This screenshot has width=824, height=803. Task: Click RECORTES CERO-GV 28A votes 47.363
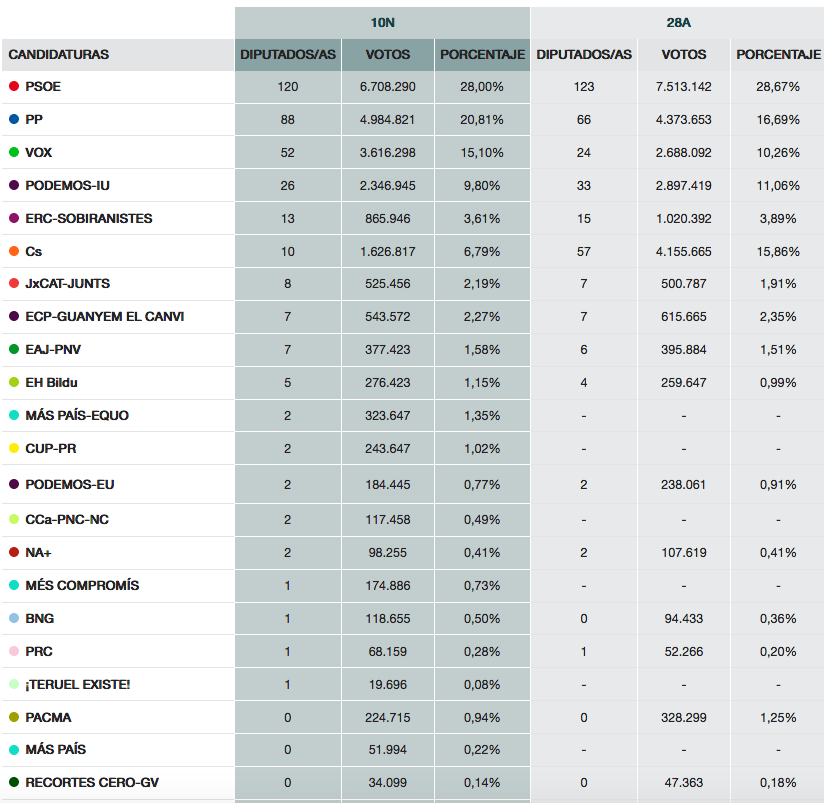tap(684, 783)
